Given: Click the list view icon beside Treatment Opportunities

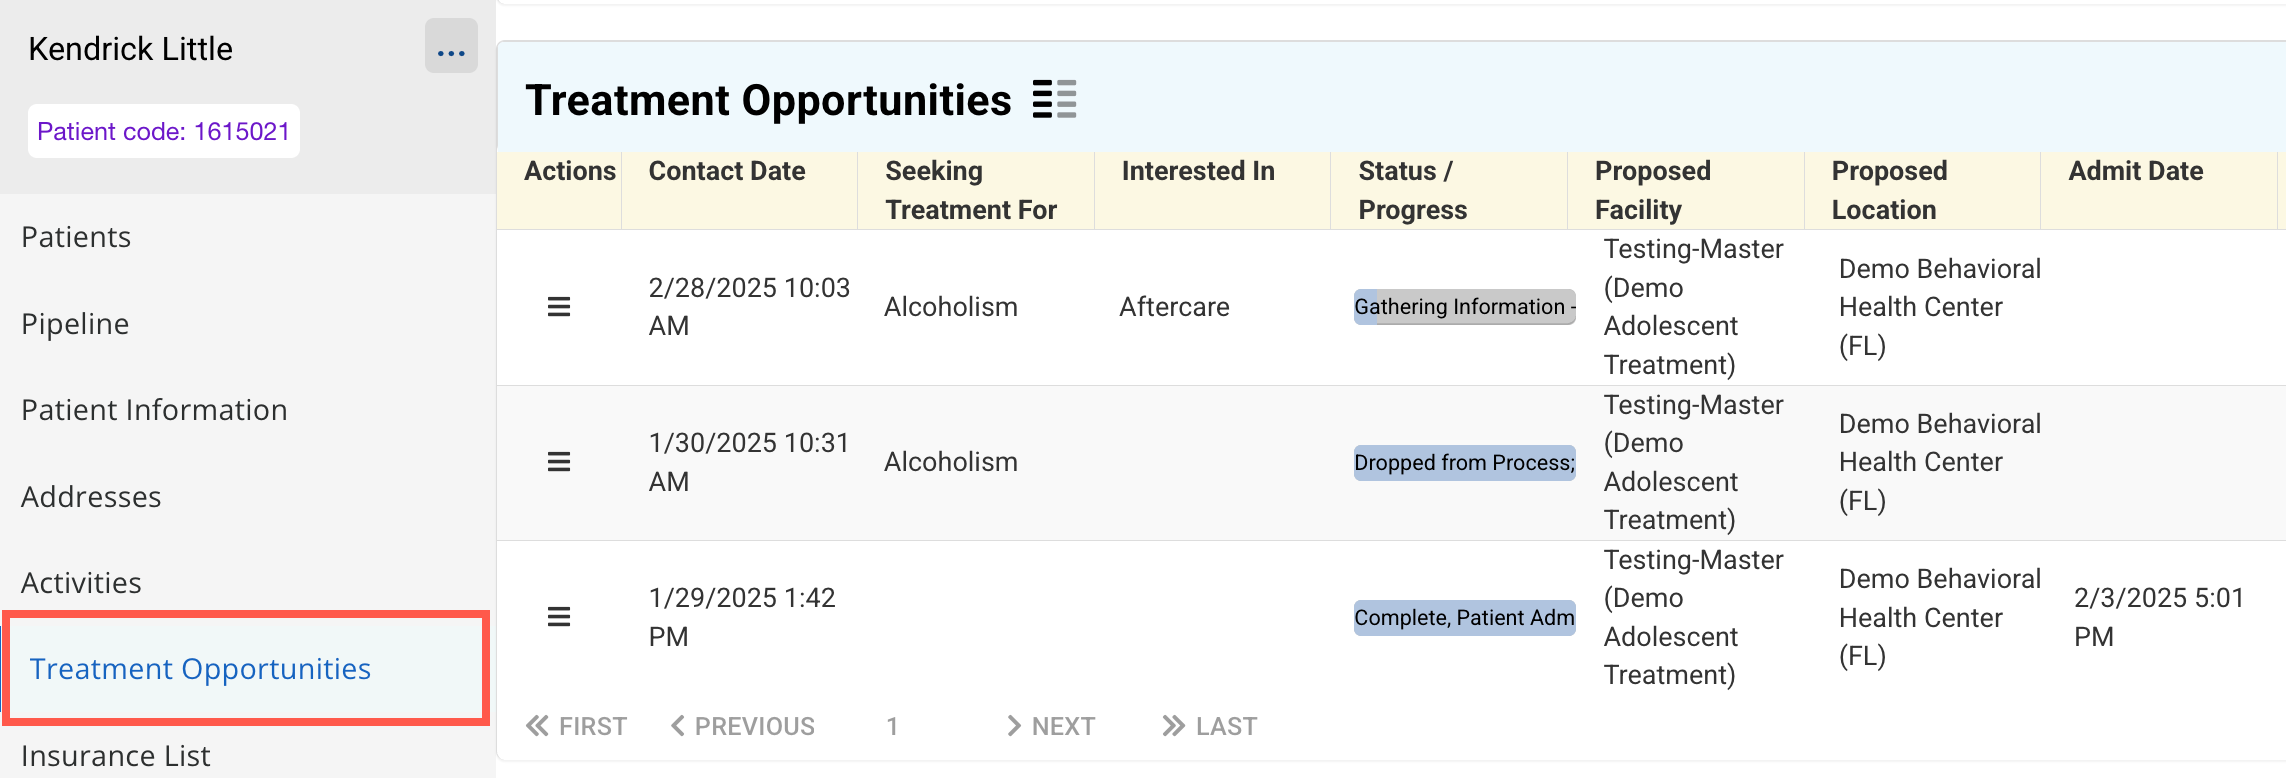Looking at the screenshot, I should tap(1054, 100).
